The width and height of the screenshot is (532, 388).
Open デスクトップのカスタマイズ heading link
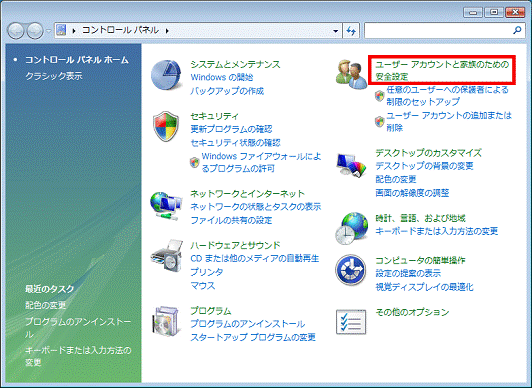[x=429, y=153]
